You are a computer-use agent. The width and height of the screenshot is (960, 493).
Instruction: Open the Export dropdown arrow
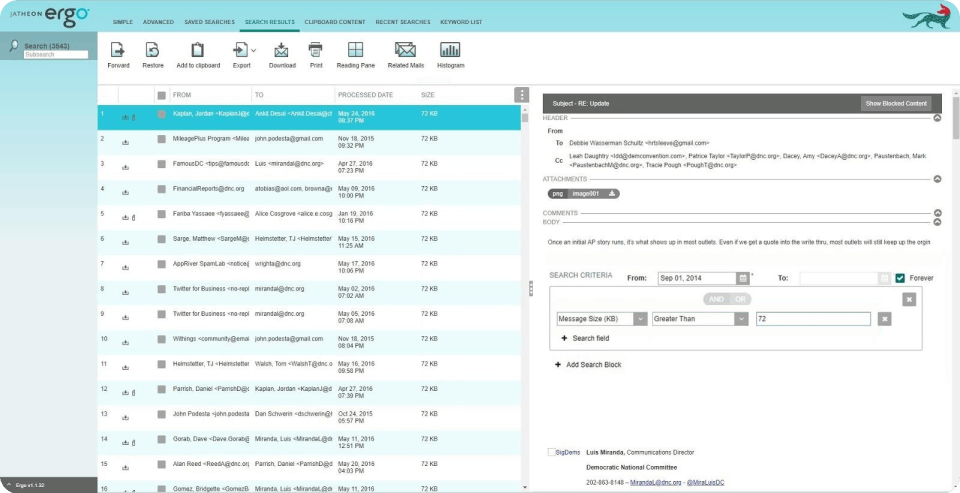point(253,50)
